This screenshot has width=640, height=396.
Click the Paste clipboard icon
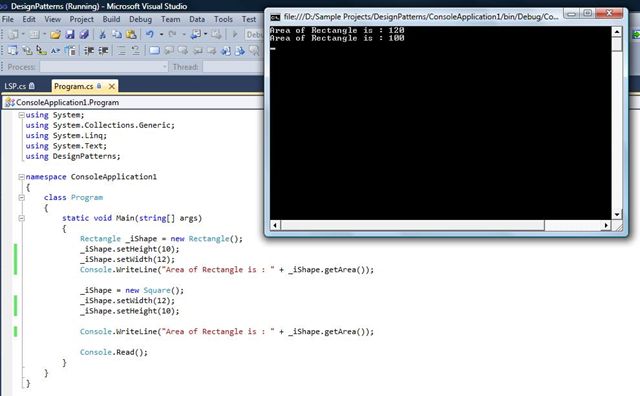[x=131, y=34]
